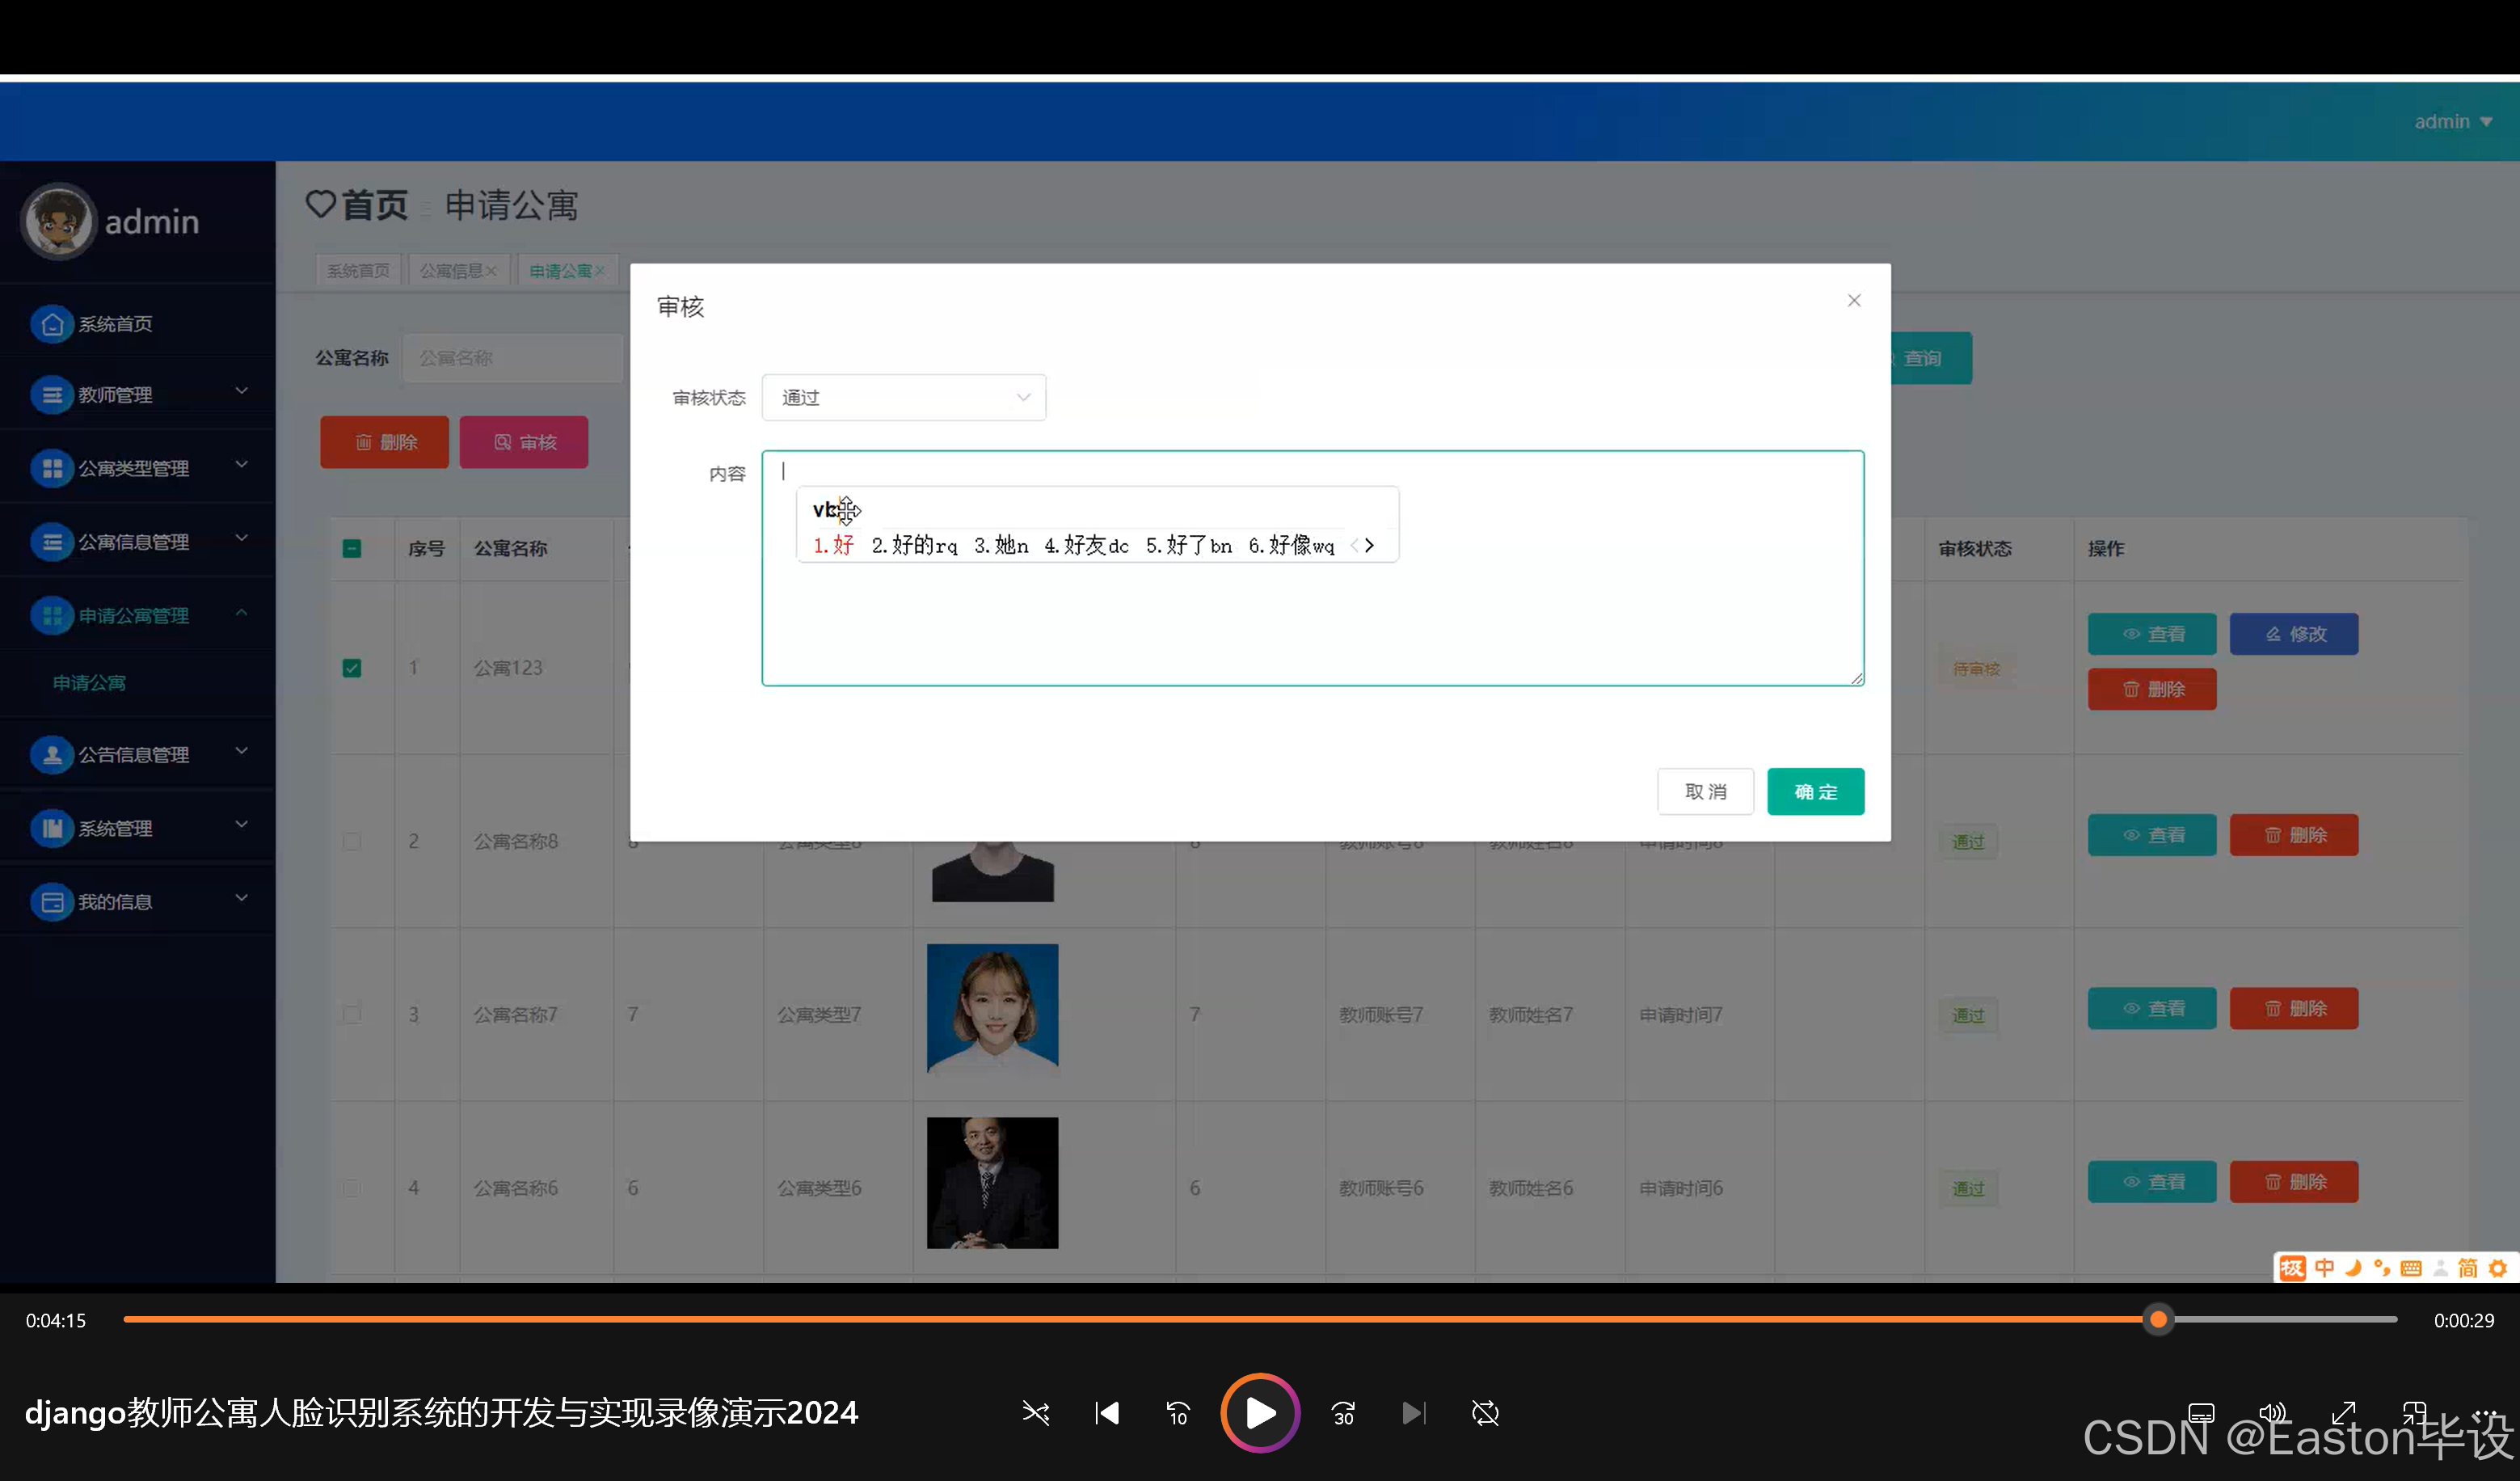Check the row 4 公寓名称6 checkbox
Screen dimensions: 2520x1481
352,1188
